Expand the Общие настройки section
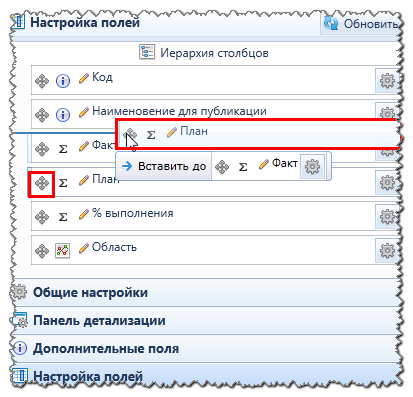 [x=207, y=292]
